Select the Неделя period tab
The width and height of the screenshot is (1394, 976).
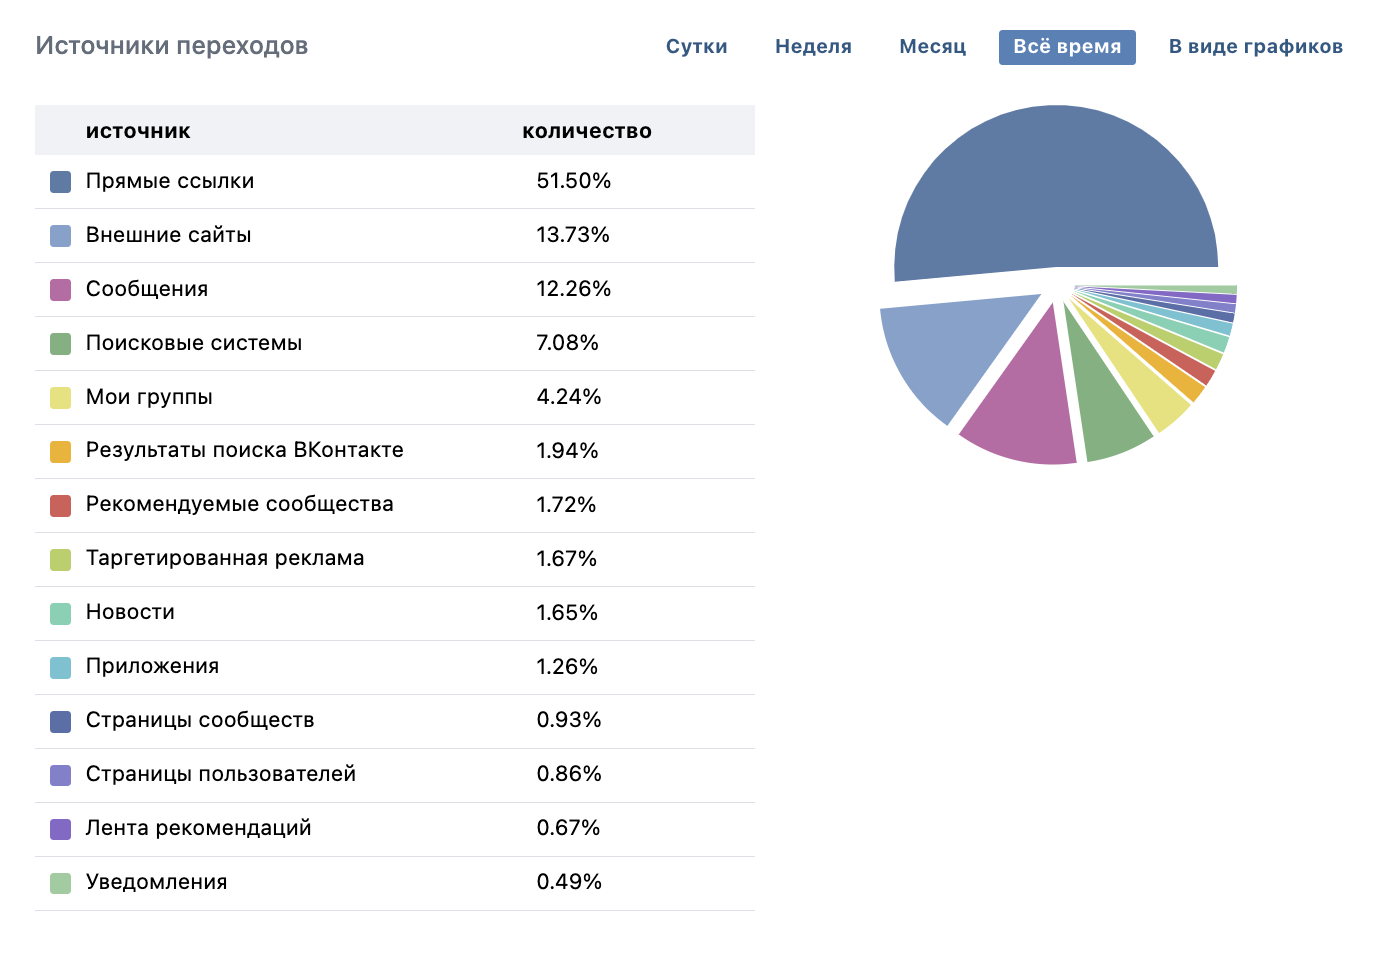(813, 47)
